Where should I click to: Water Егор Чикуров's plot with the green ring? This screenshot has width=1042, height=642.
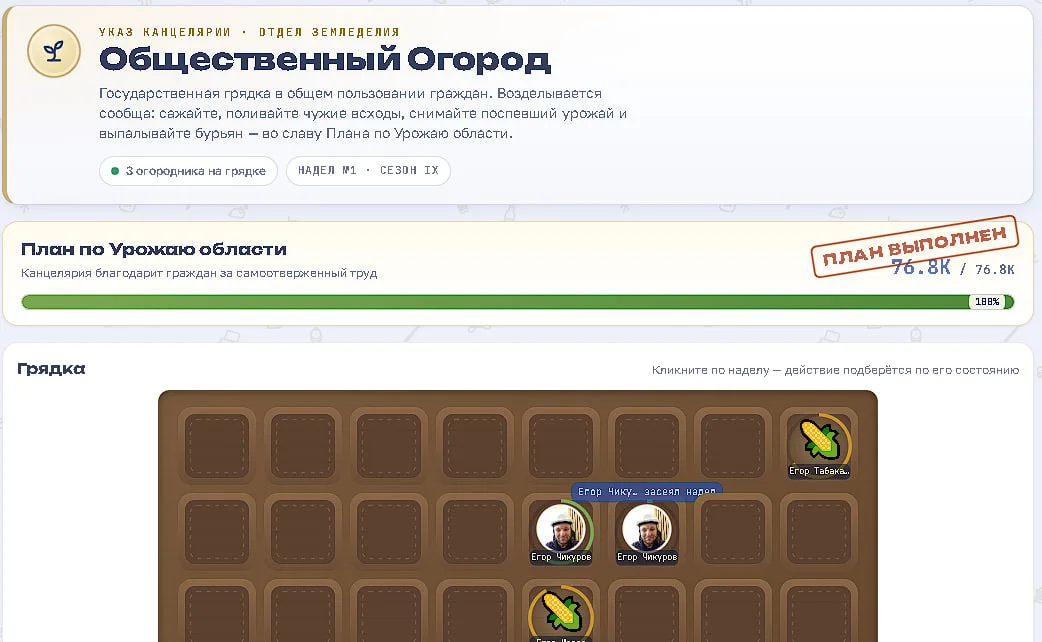(561, 532)
